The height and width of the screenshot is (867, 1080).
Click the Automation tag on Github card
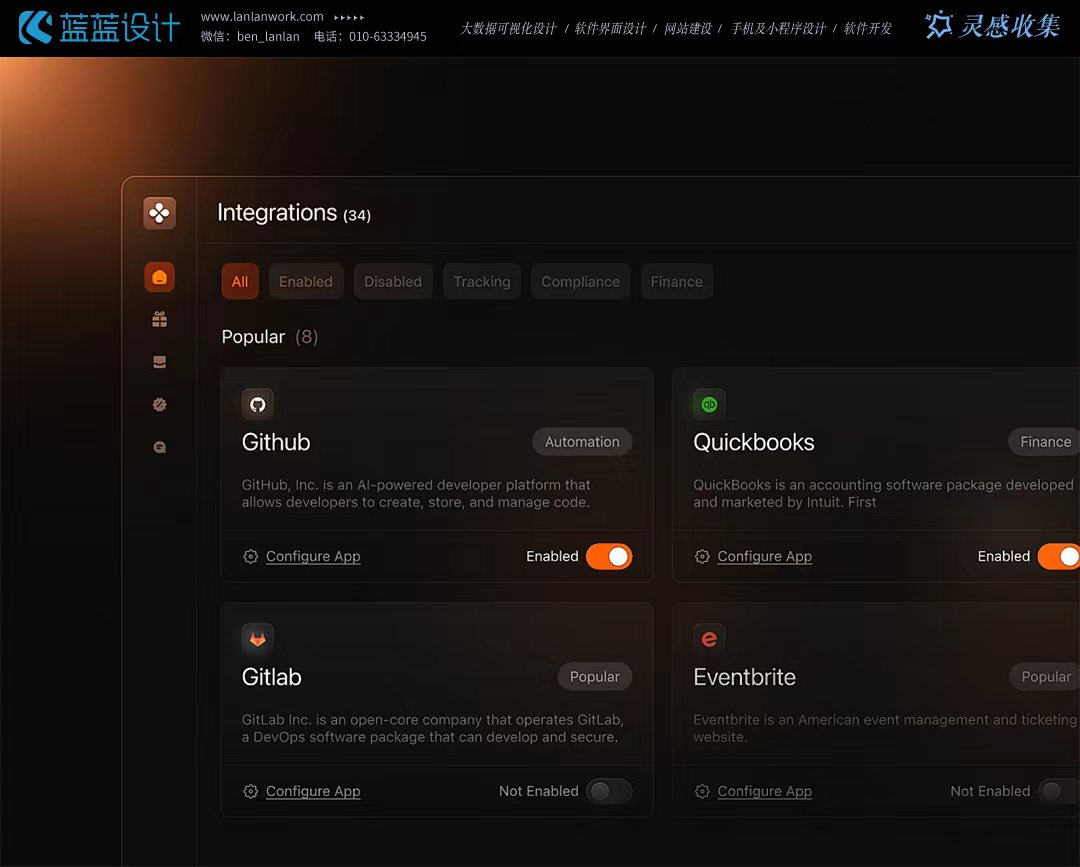pos(582,442)
